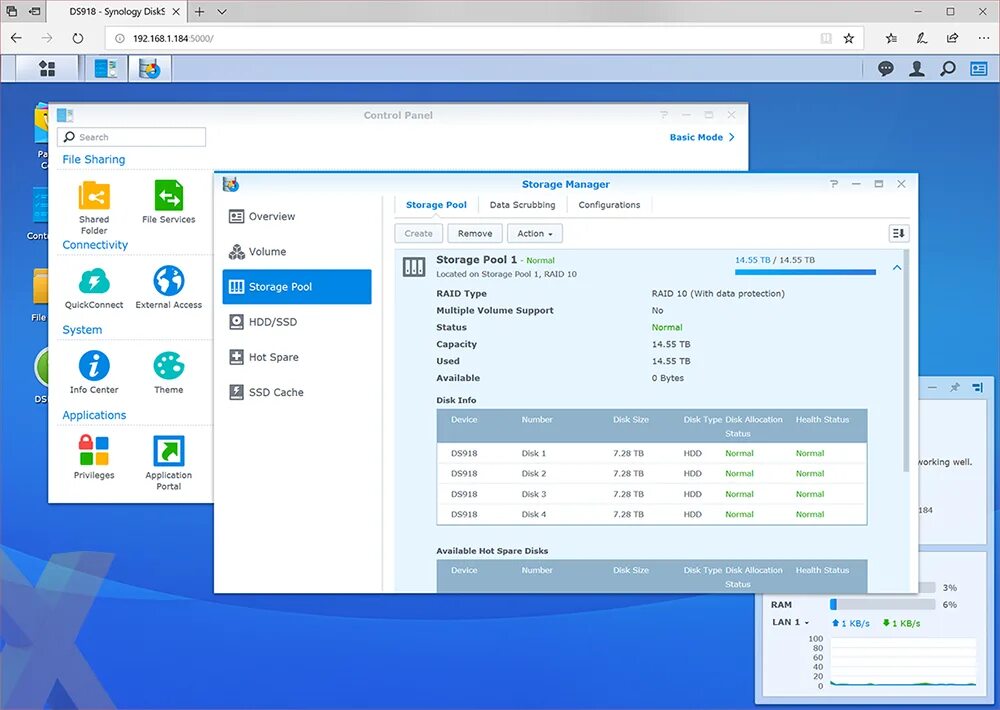The width and height of the screenshot is (1000, 710).
Task: Open the DSM search magnifier icon
Action: pyautogui.click(x=948, y=68)
